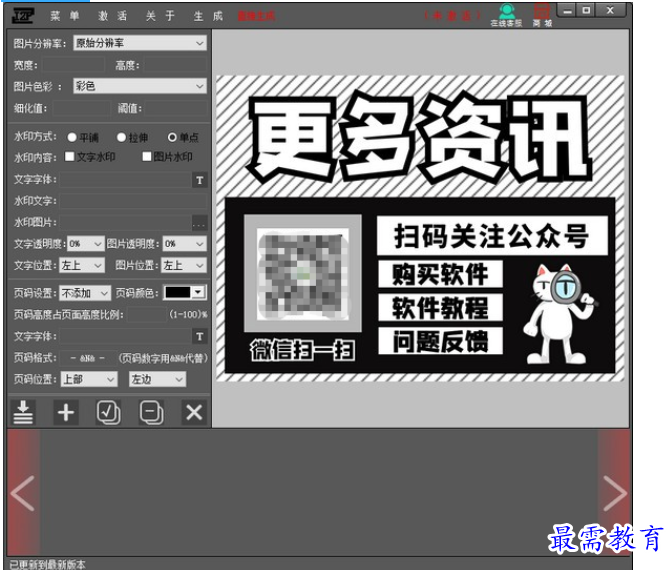The image size is (672, 570).
Task: Click the select-all checkmark icon
Action: 108,412
